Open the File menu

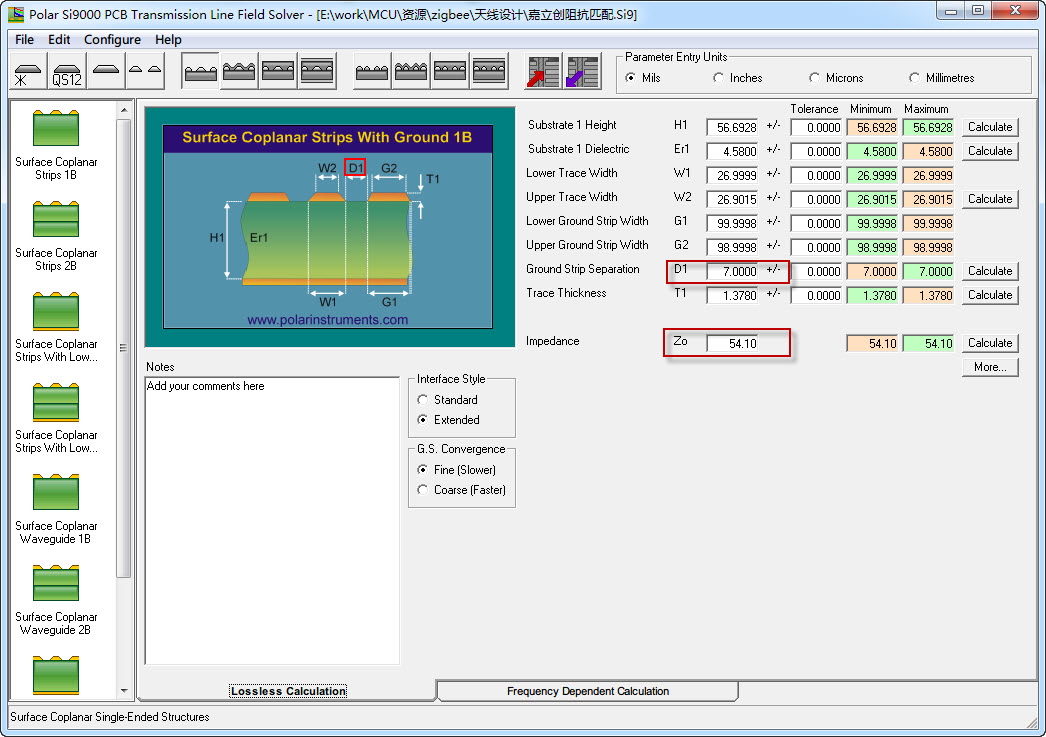(24, 39)
